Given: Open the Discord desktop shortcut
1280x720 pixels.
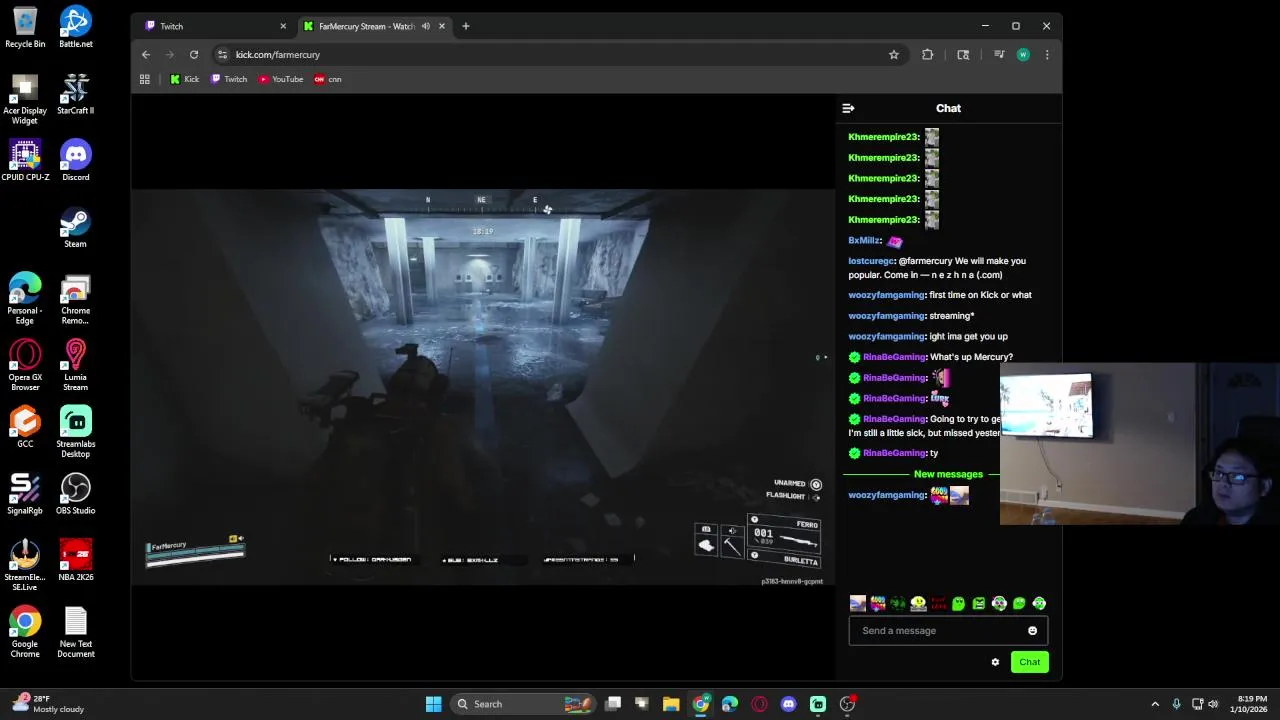Looking at the screenshot, I should 75,160.
